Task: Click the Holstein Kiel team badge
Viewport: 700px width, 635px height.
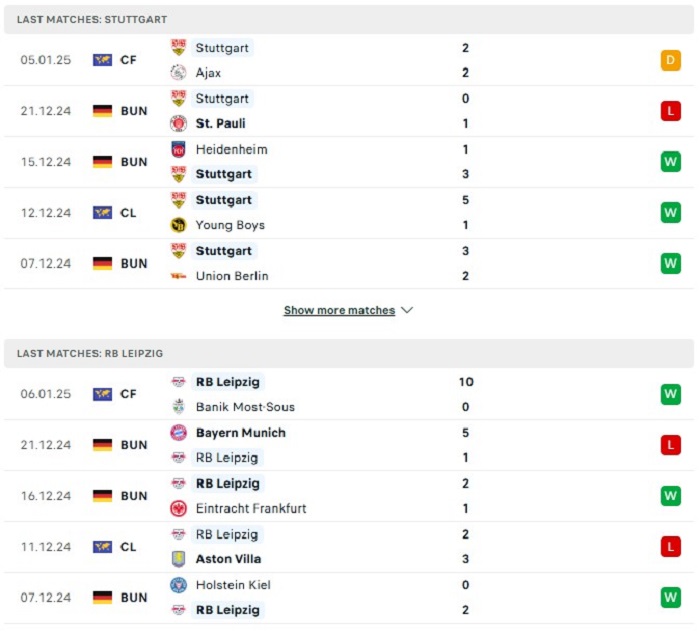Action: (178, 585)
